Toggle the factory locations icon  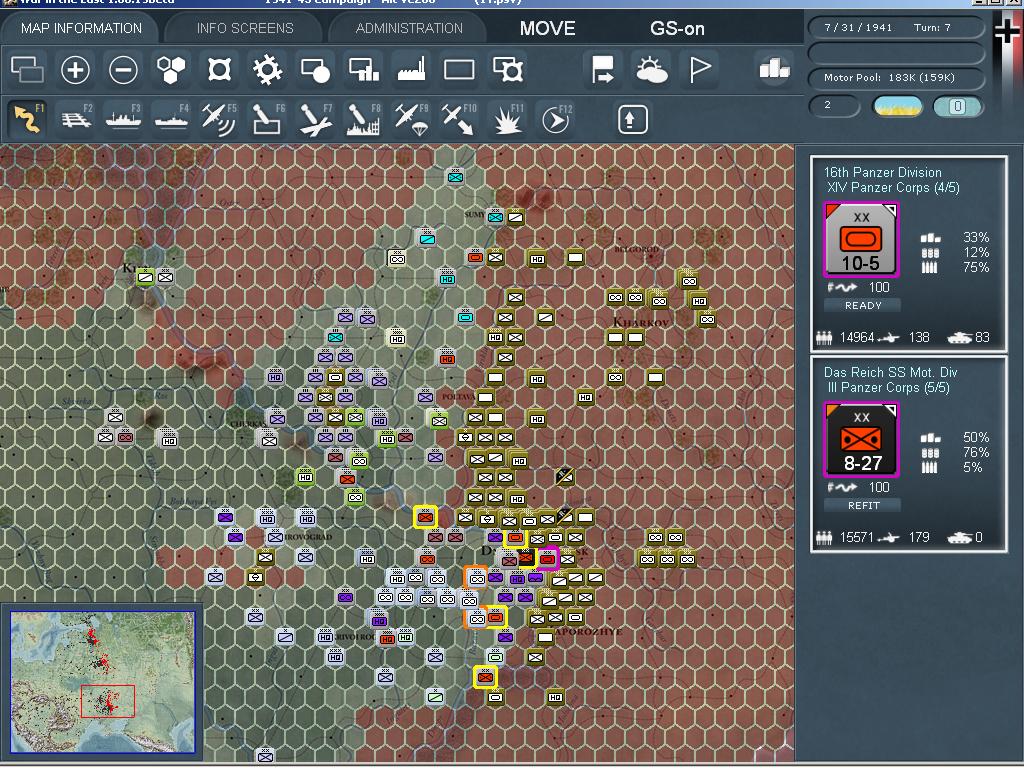(x=411, y=69)
